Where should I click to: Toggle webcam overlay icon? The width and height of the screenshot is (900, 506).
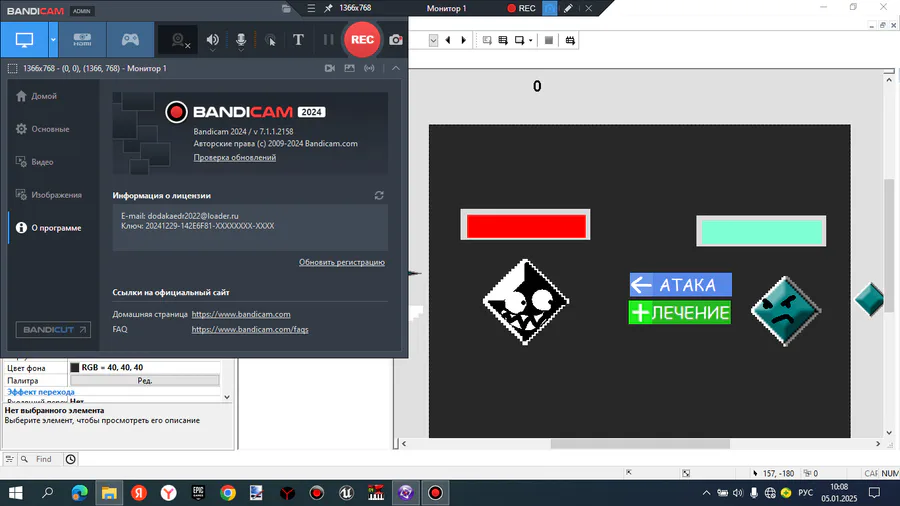179,40
